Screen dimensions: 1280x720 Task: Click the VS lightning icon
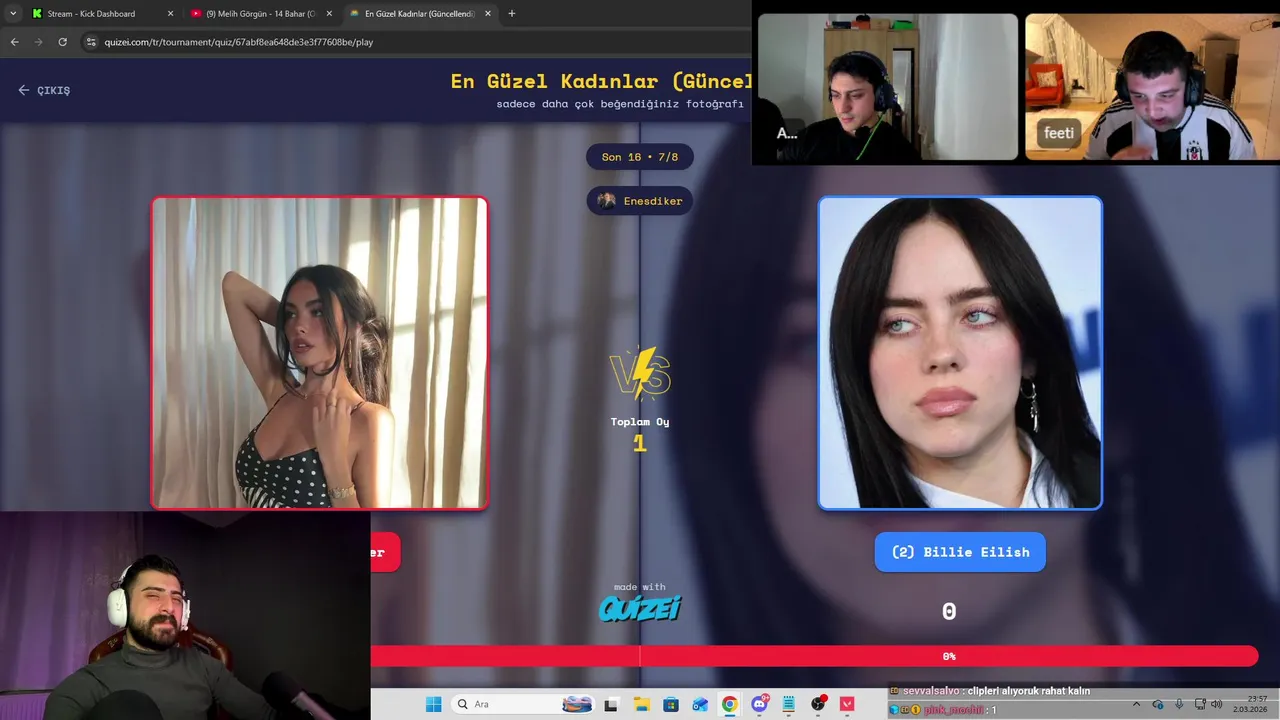[x=640, y=373]
